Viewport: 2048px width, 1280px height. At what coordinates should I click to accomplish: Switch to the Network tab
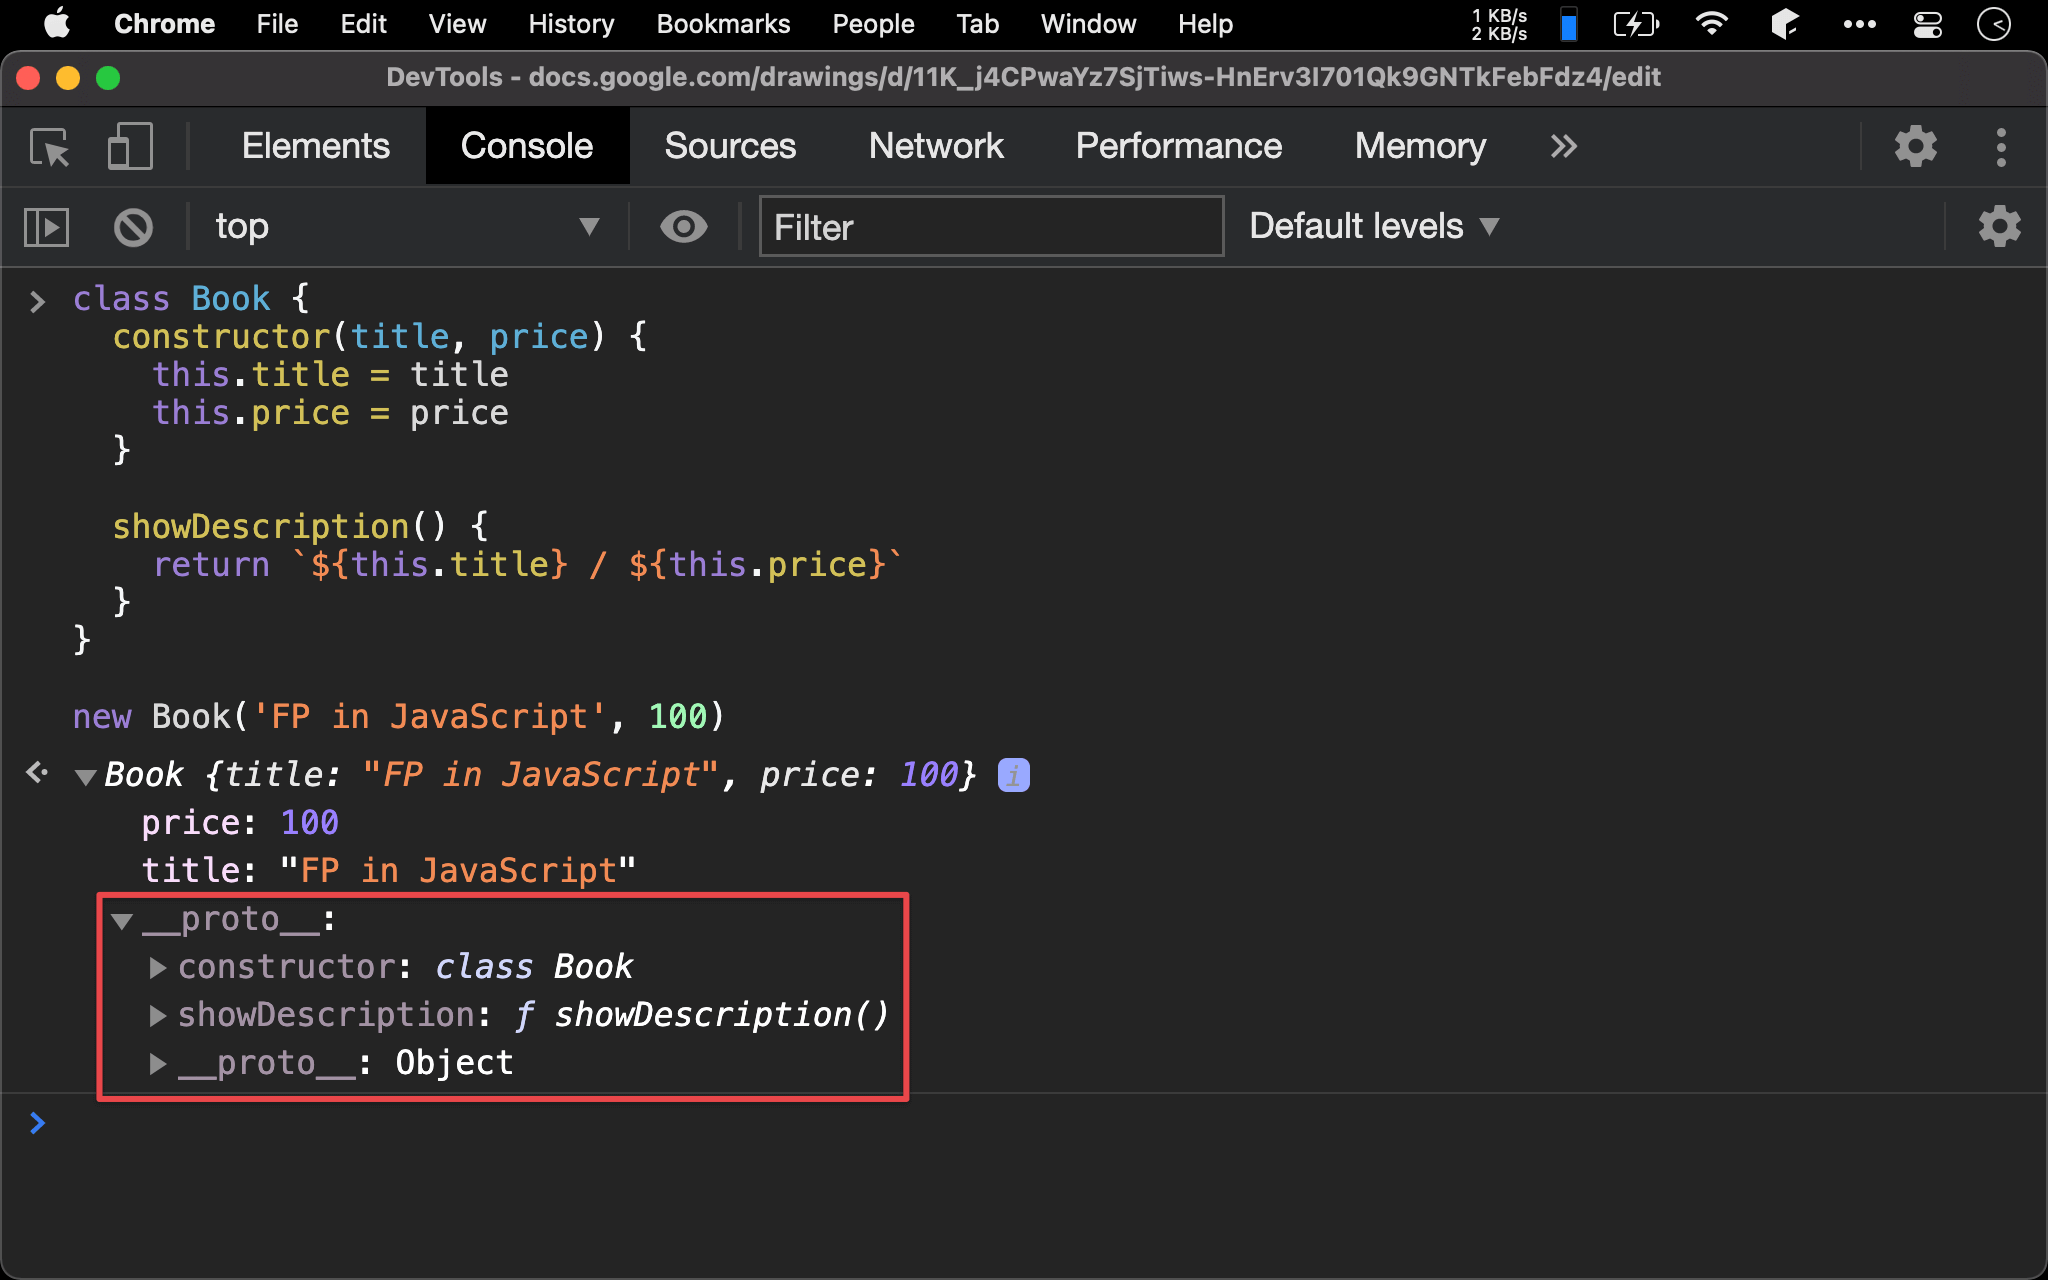pos(936,147)
